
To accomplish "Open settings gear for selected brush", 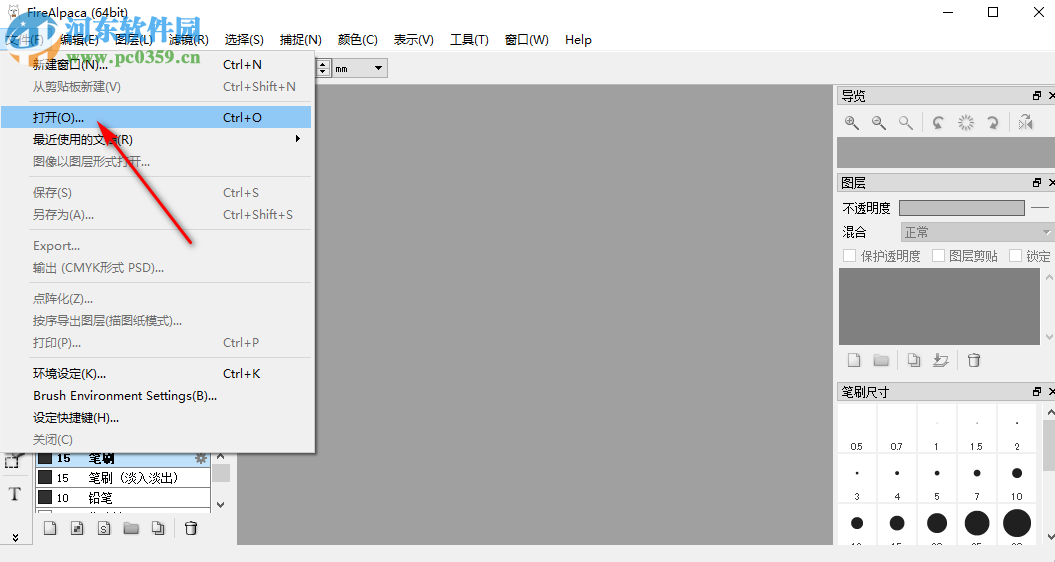I will (201, 458).
